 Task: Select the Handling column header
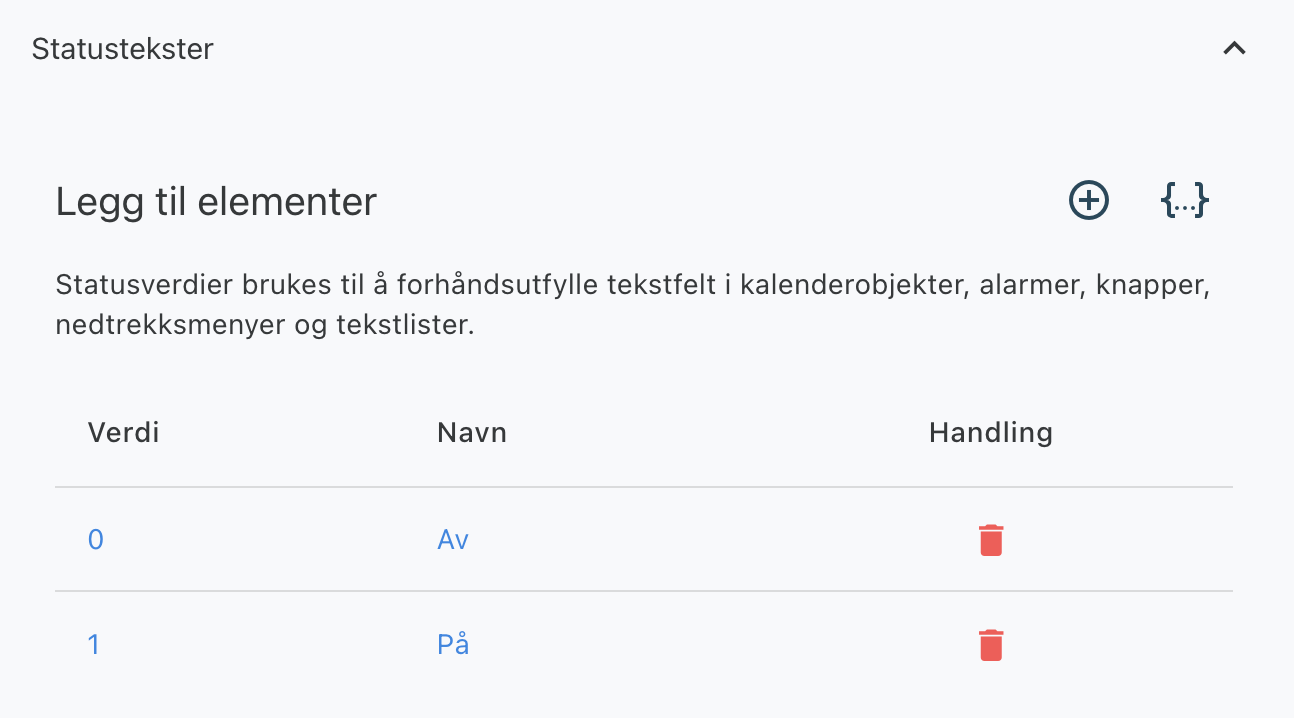991,433
